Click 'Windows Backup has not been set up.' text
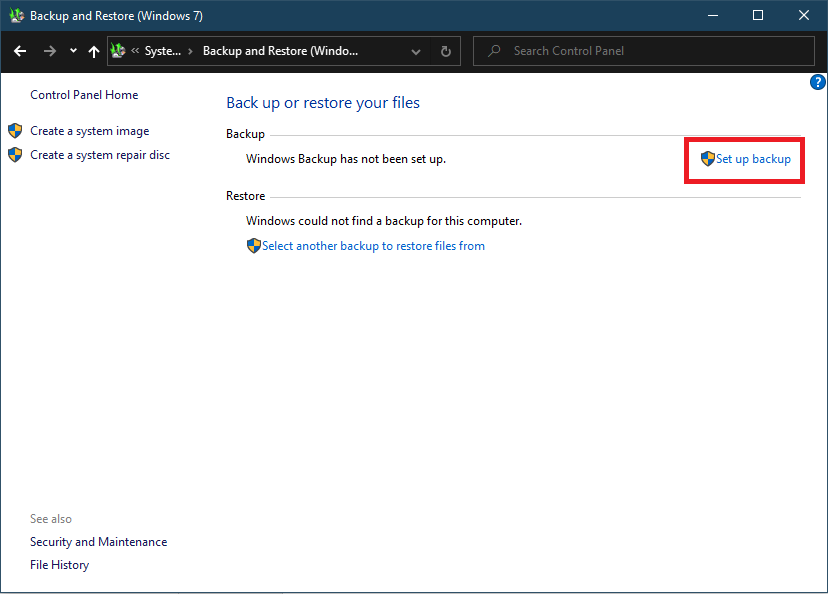 [x=346, y=159]
